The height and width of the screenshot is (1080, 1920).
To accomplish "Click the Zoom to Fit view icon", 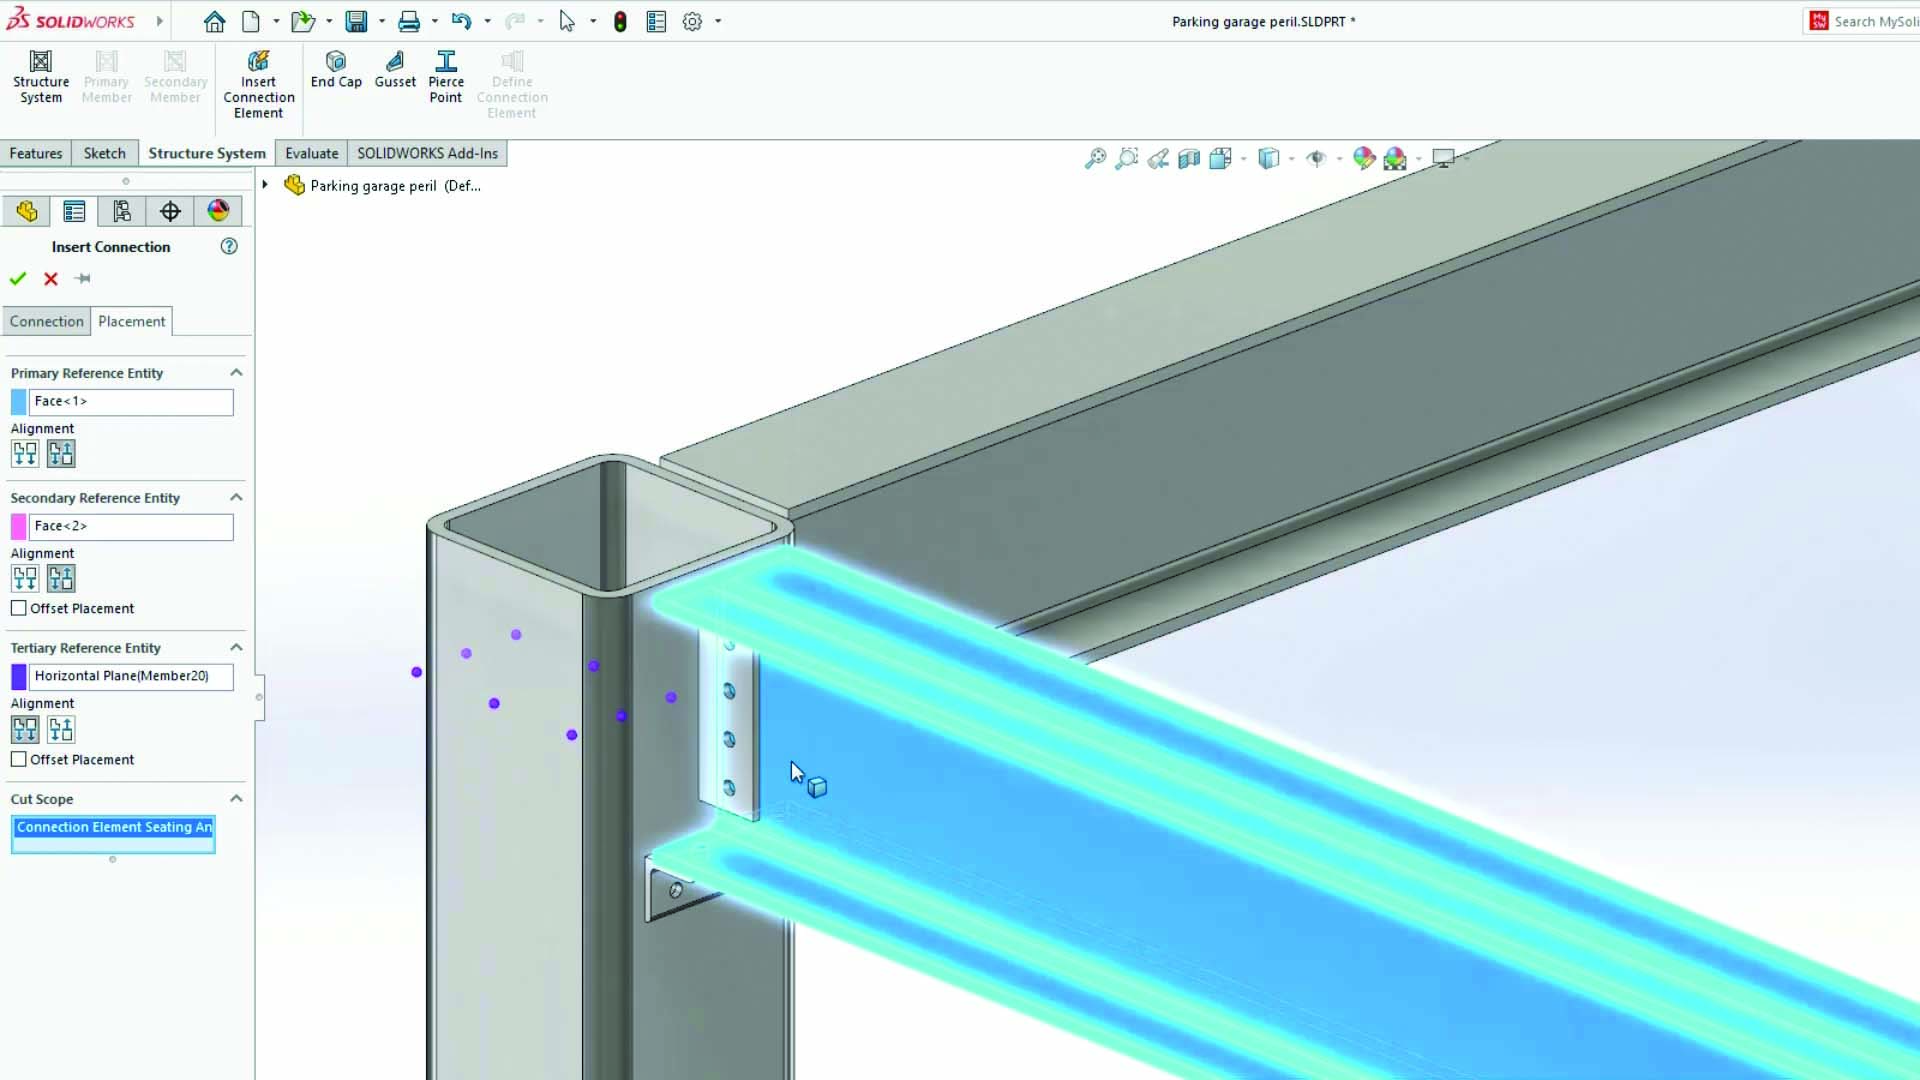I will pyautogui.click(x=1096, y=158).
